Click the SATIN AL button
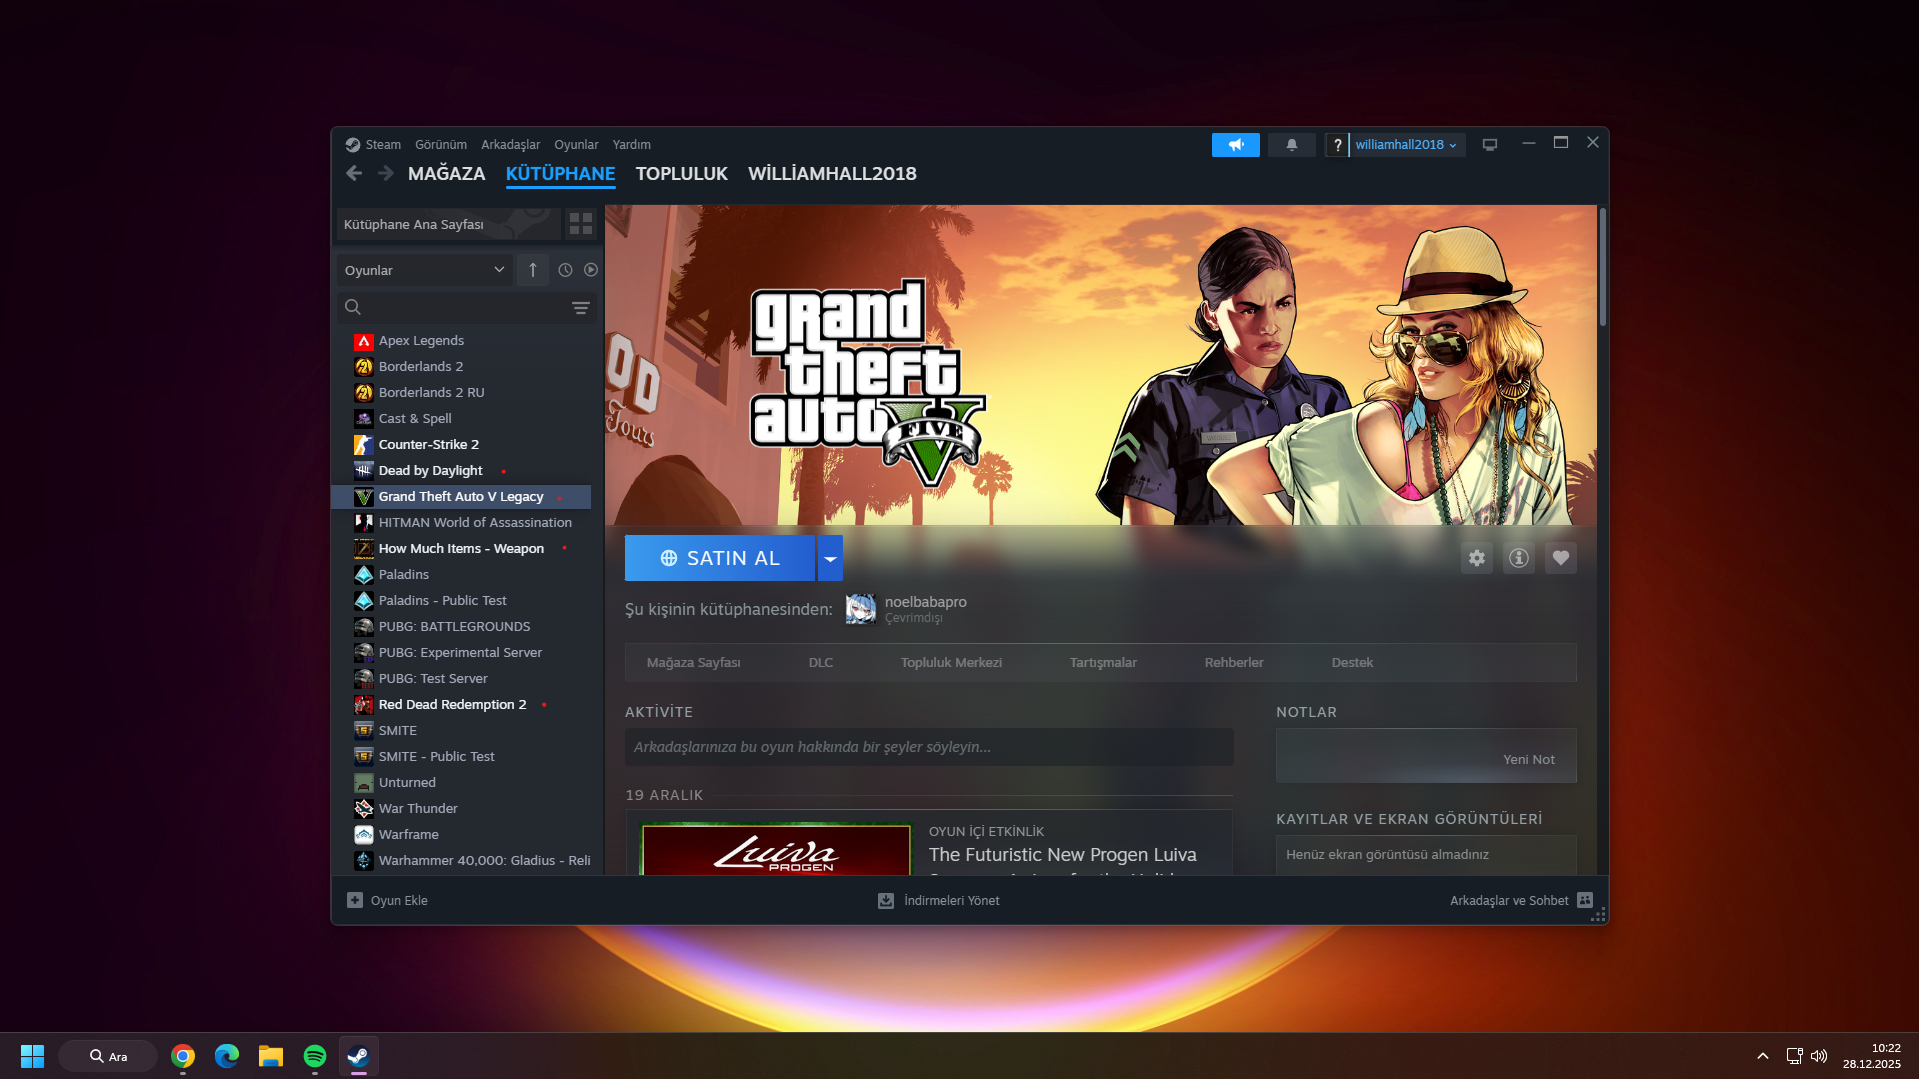Image resolution: width=1919 pixels, height=1079 pixels. 720,558
